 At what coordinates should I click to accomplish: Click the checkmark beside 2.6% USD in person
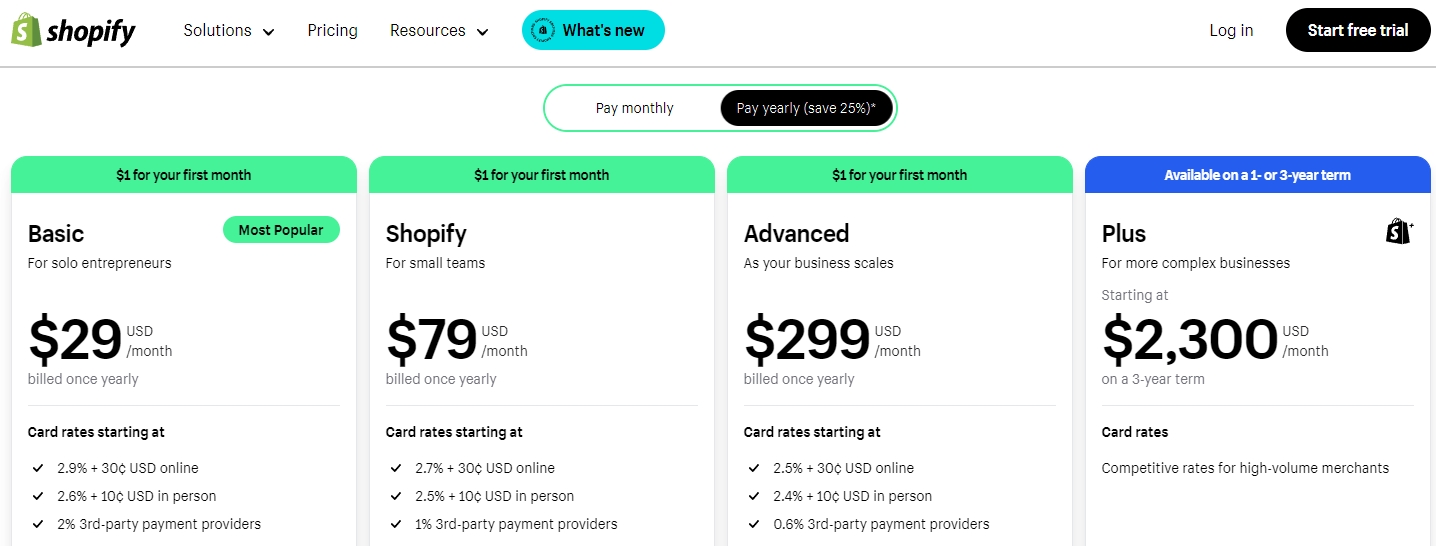(38, 496)
